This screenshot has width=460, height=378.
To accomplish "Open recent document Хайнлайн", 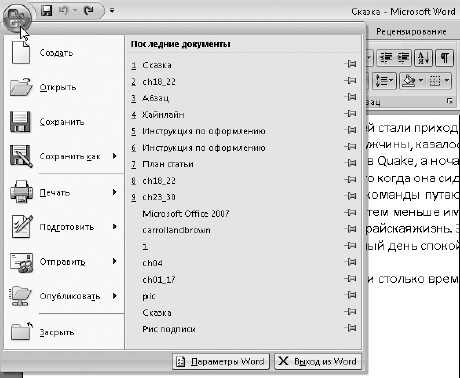I will (x=163, y=115).
